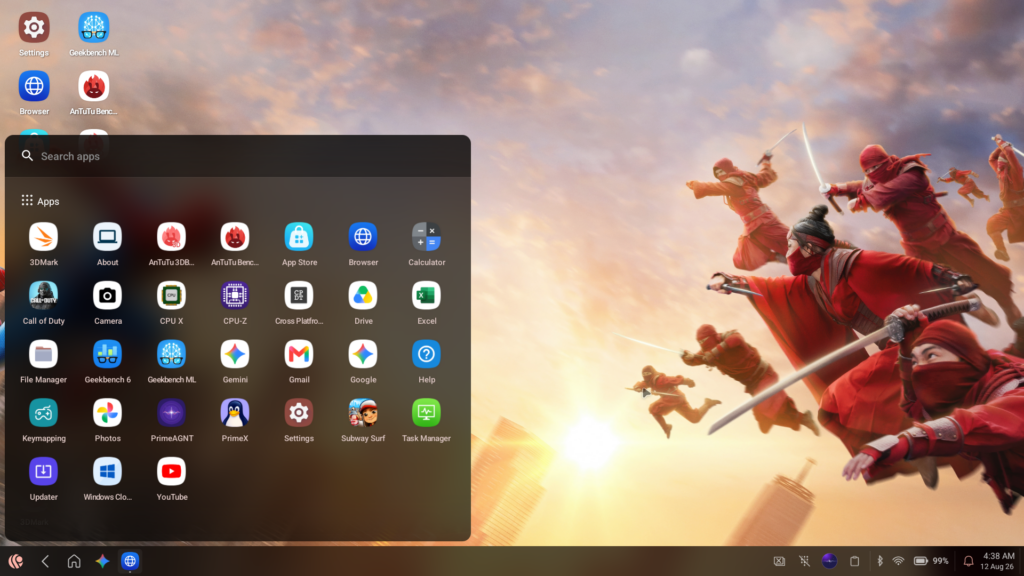Open the 3DMark app
This screenshot has height=576, width=1024.
43,237
